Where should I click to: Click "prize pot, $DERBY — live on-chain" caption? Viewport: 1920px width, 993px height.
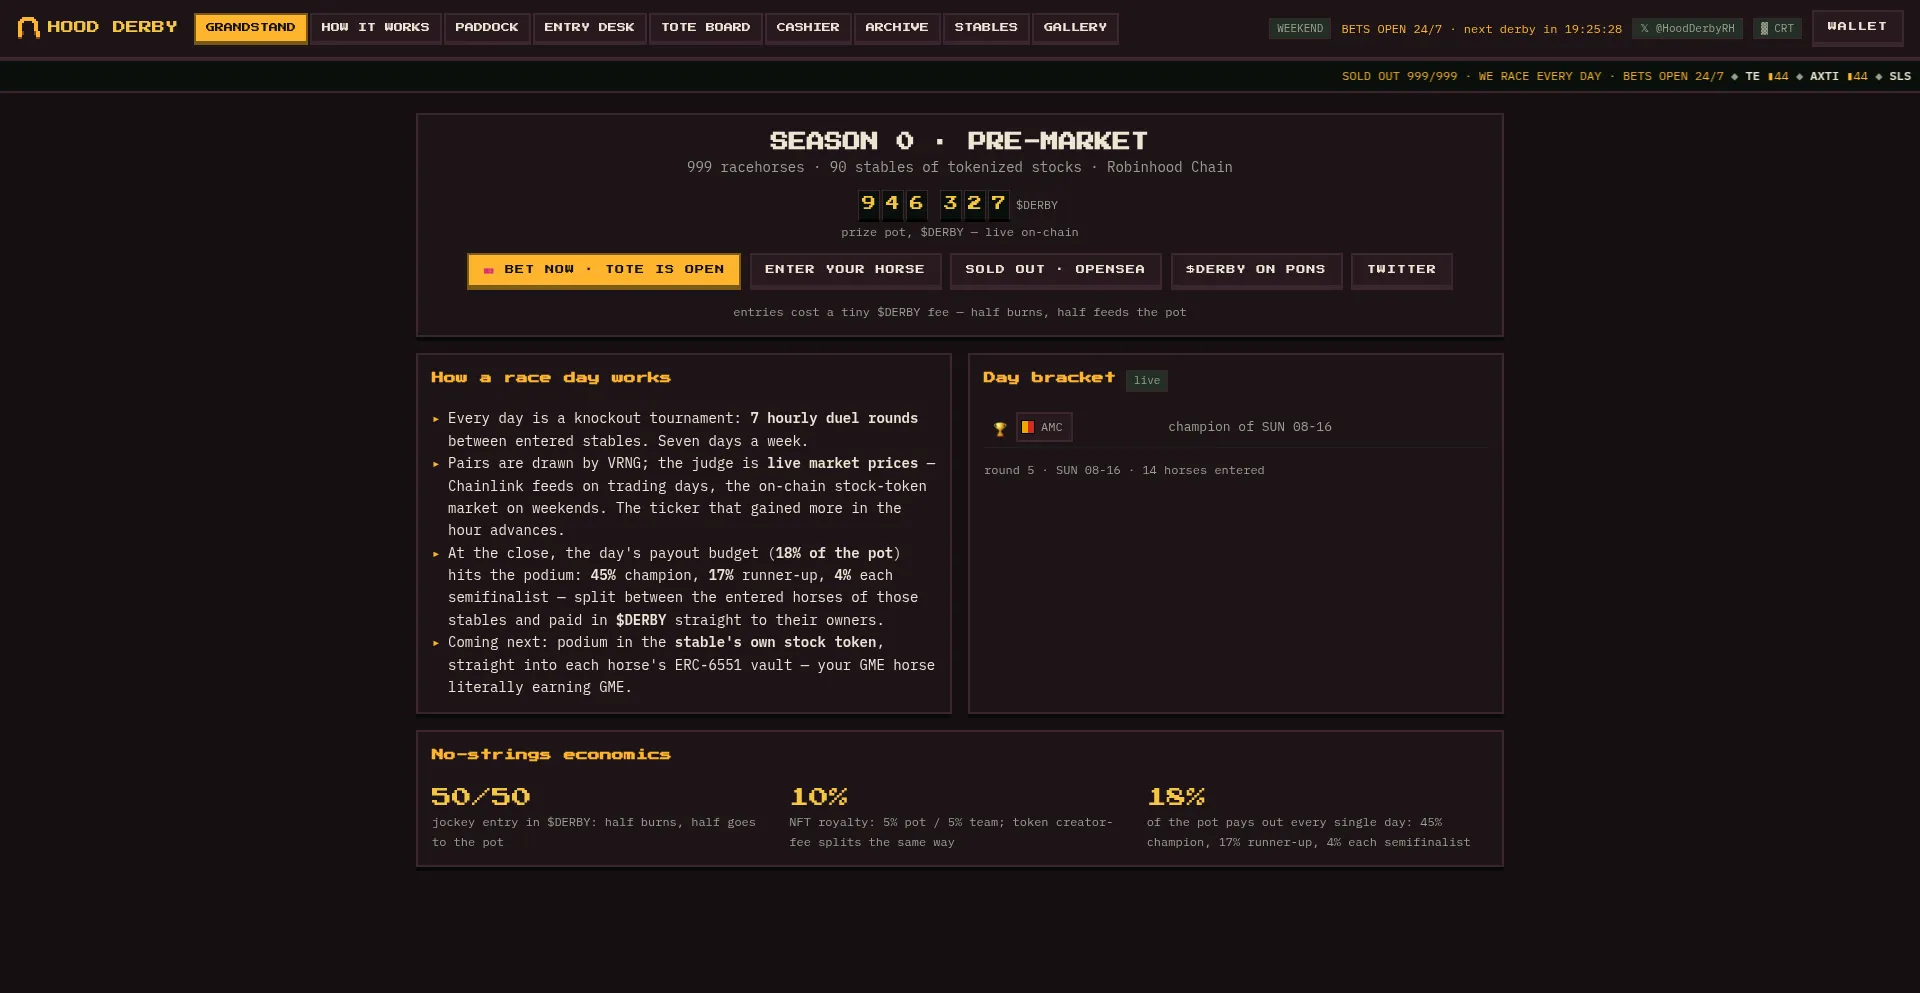point(959,232)
